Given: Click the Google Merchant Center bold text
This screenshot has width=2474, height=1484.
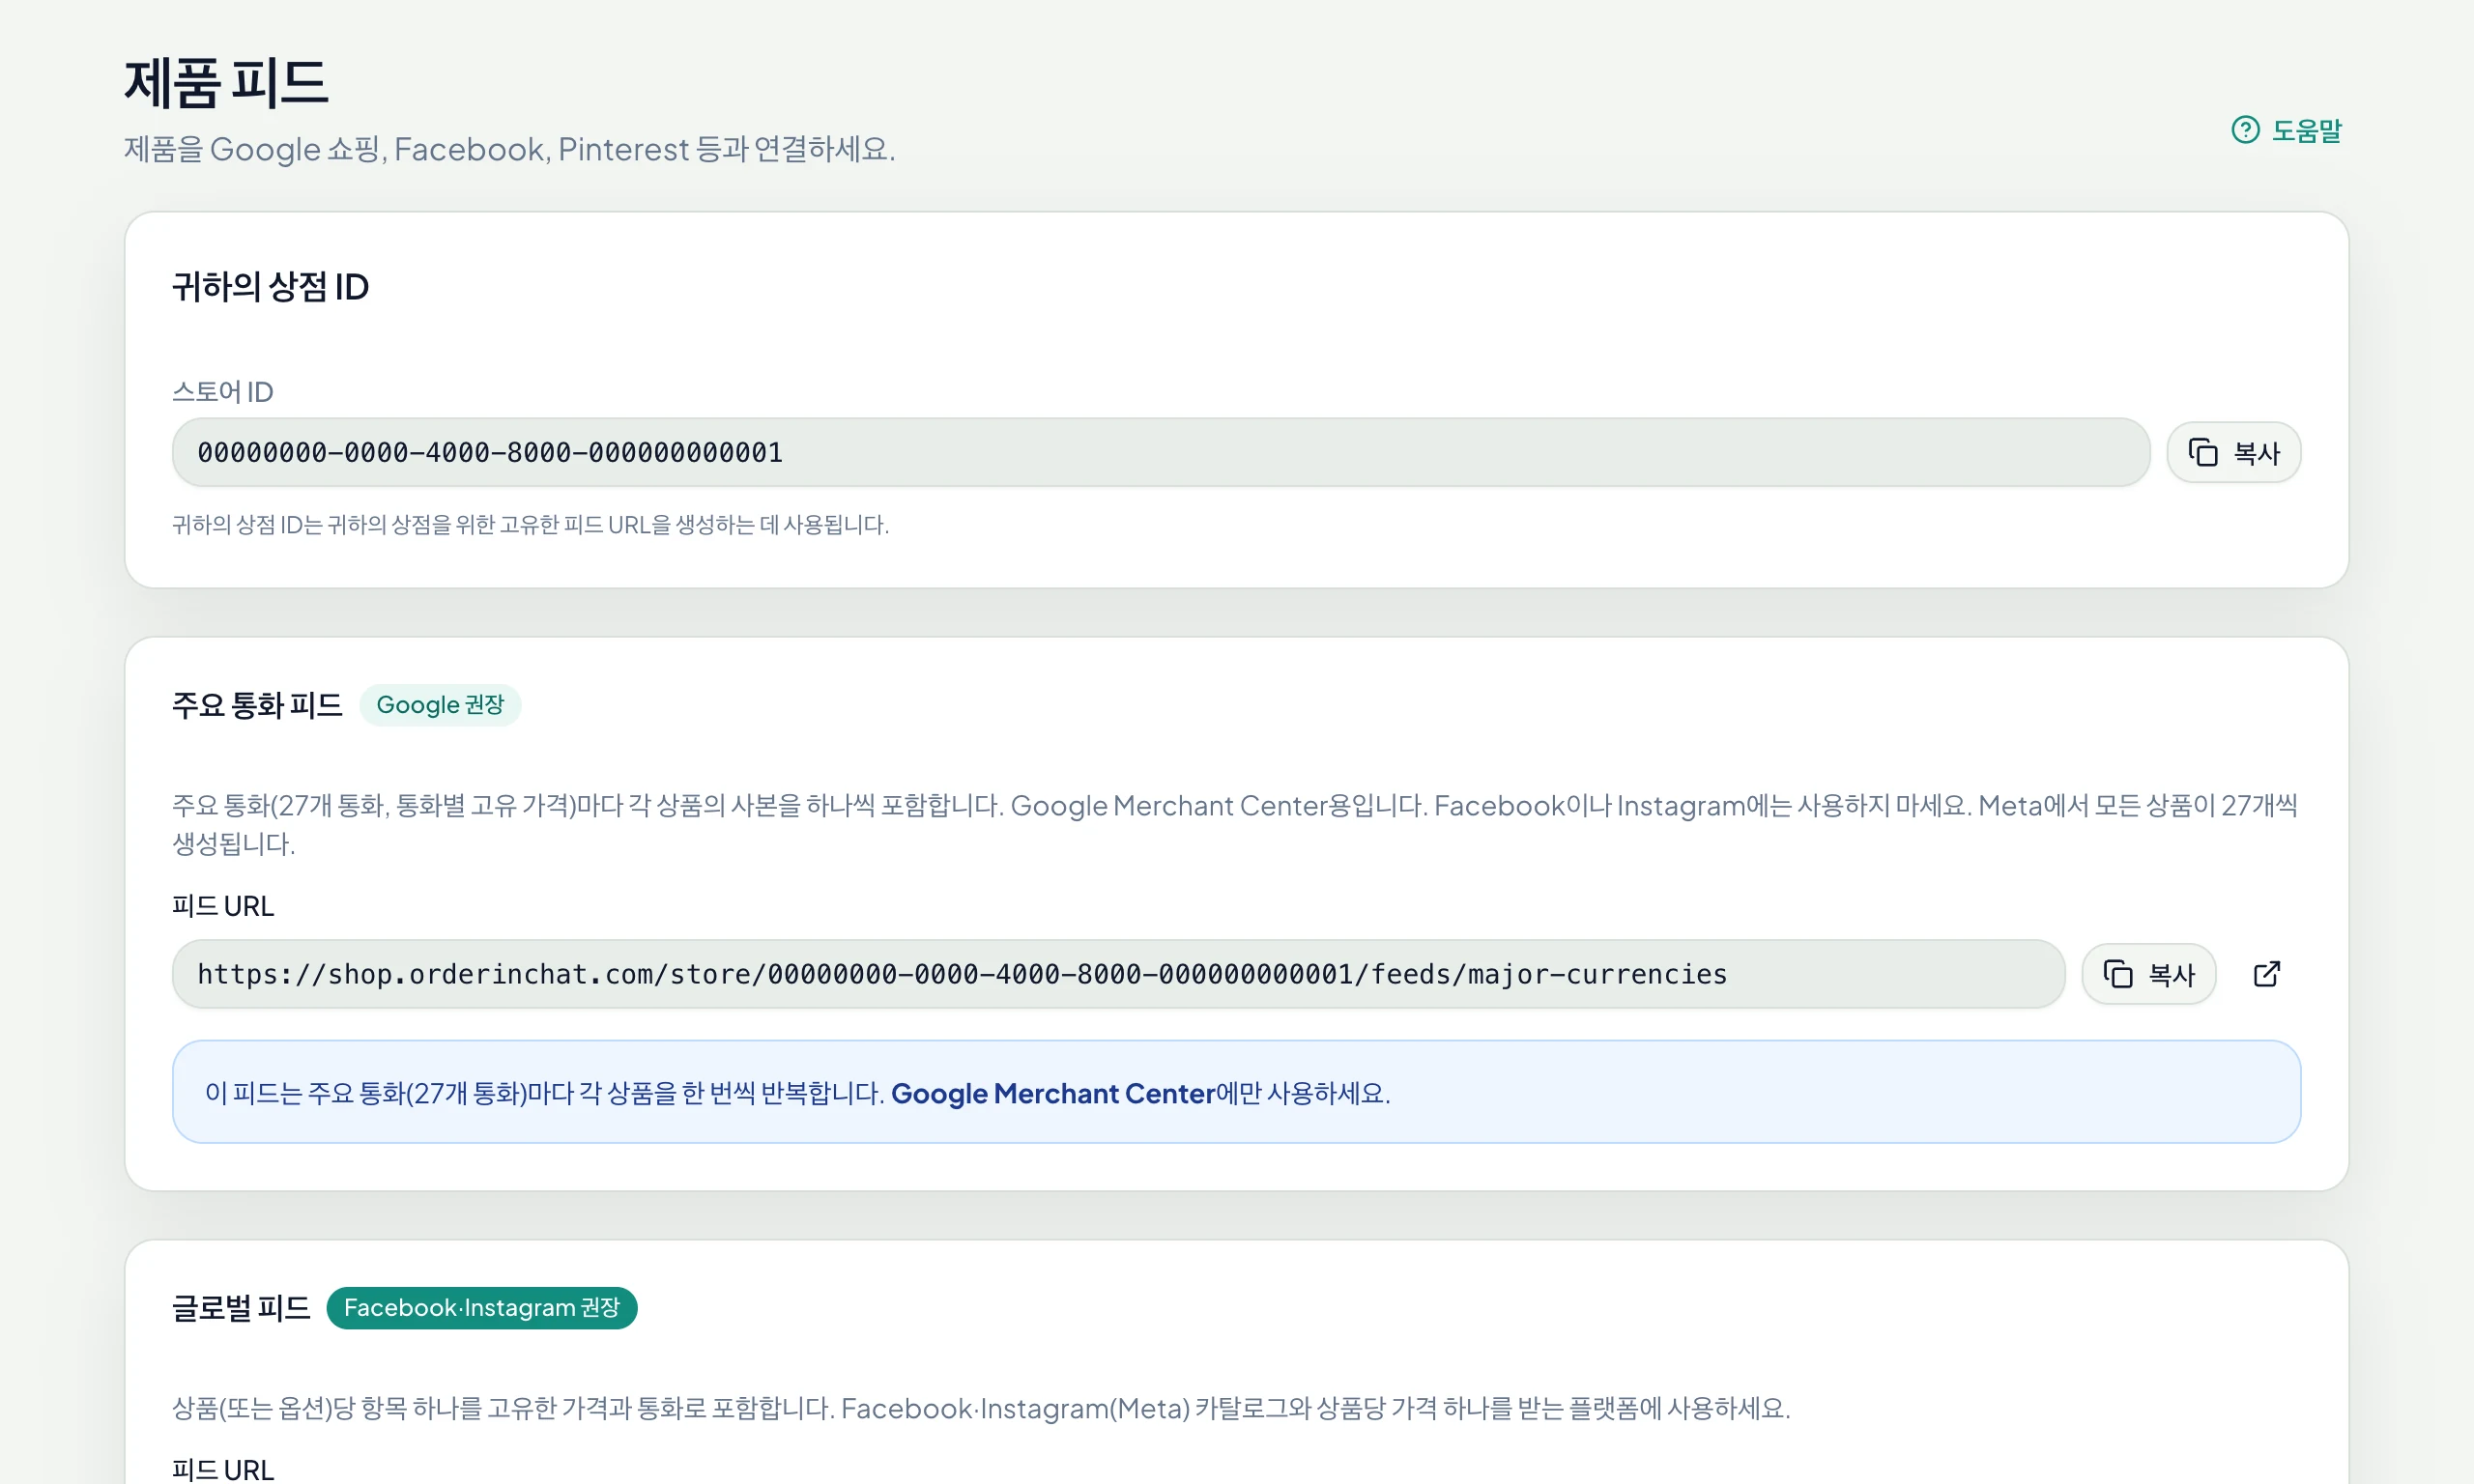Looking at the screenshot, I should (1053, 1093).
